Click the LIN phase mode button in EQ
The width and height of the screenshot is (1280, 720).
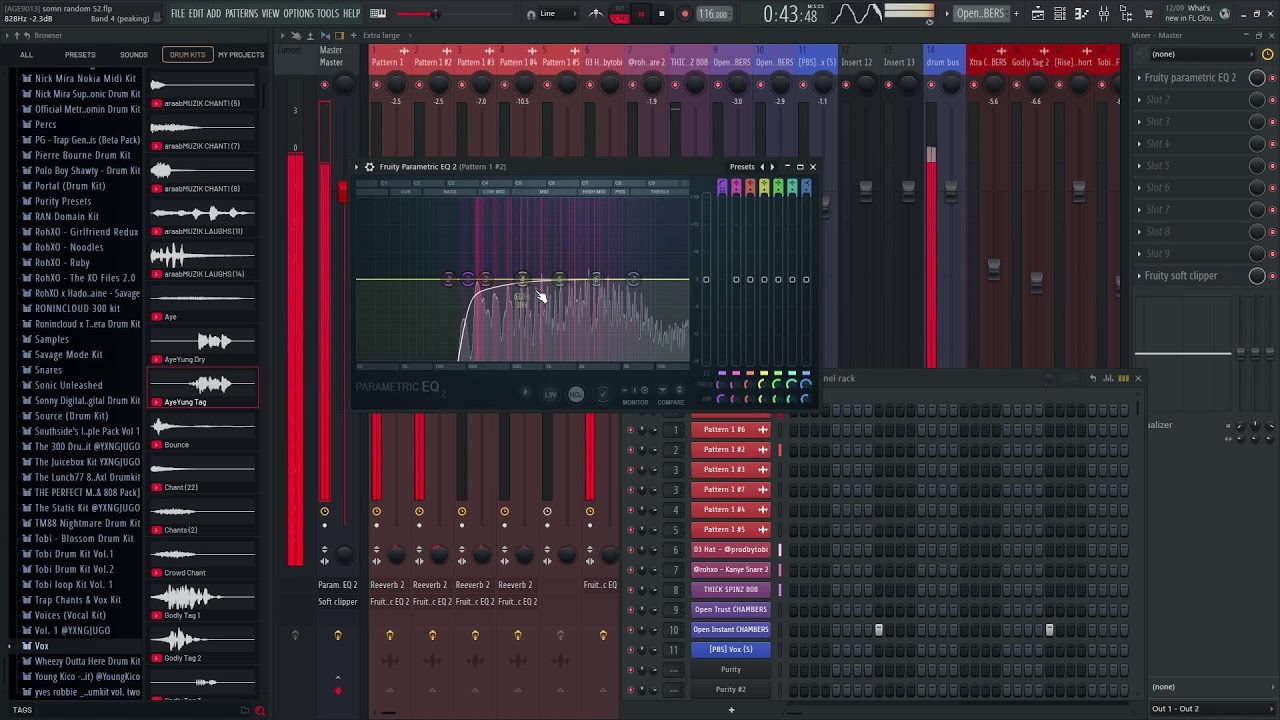pos(550,395)
